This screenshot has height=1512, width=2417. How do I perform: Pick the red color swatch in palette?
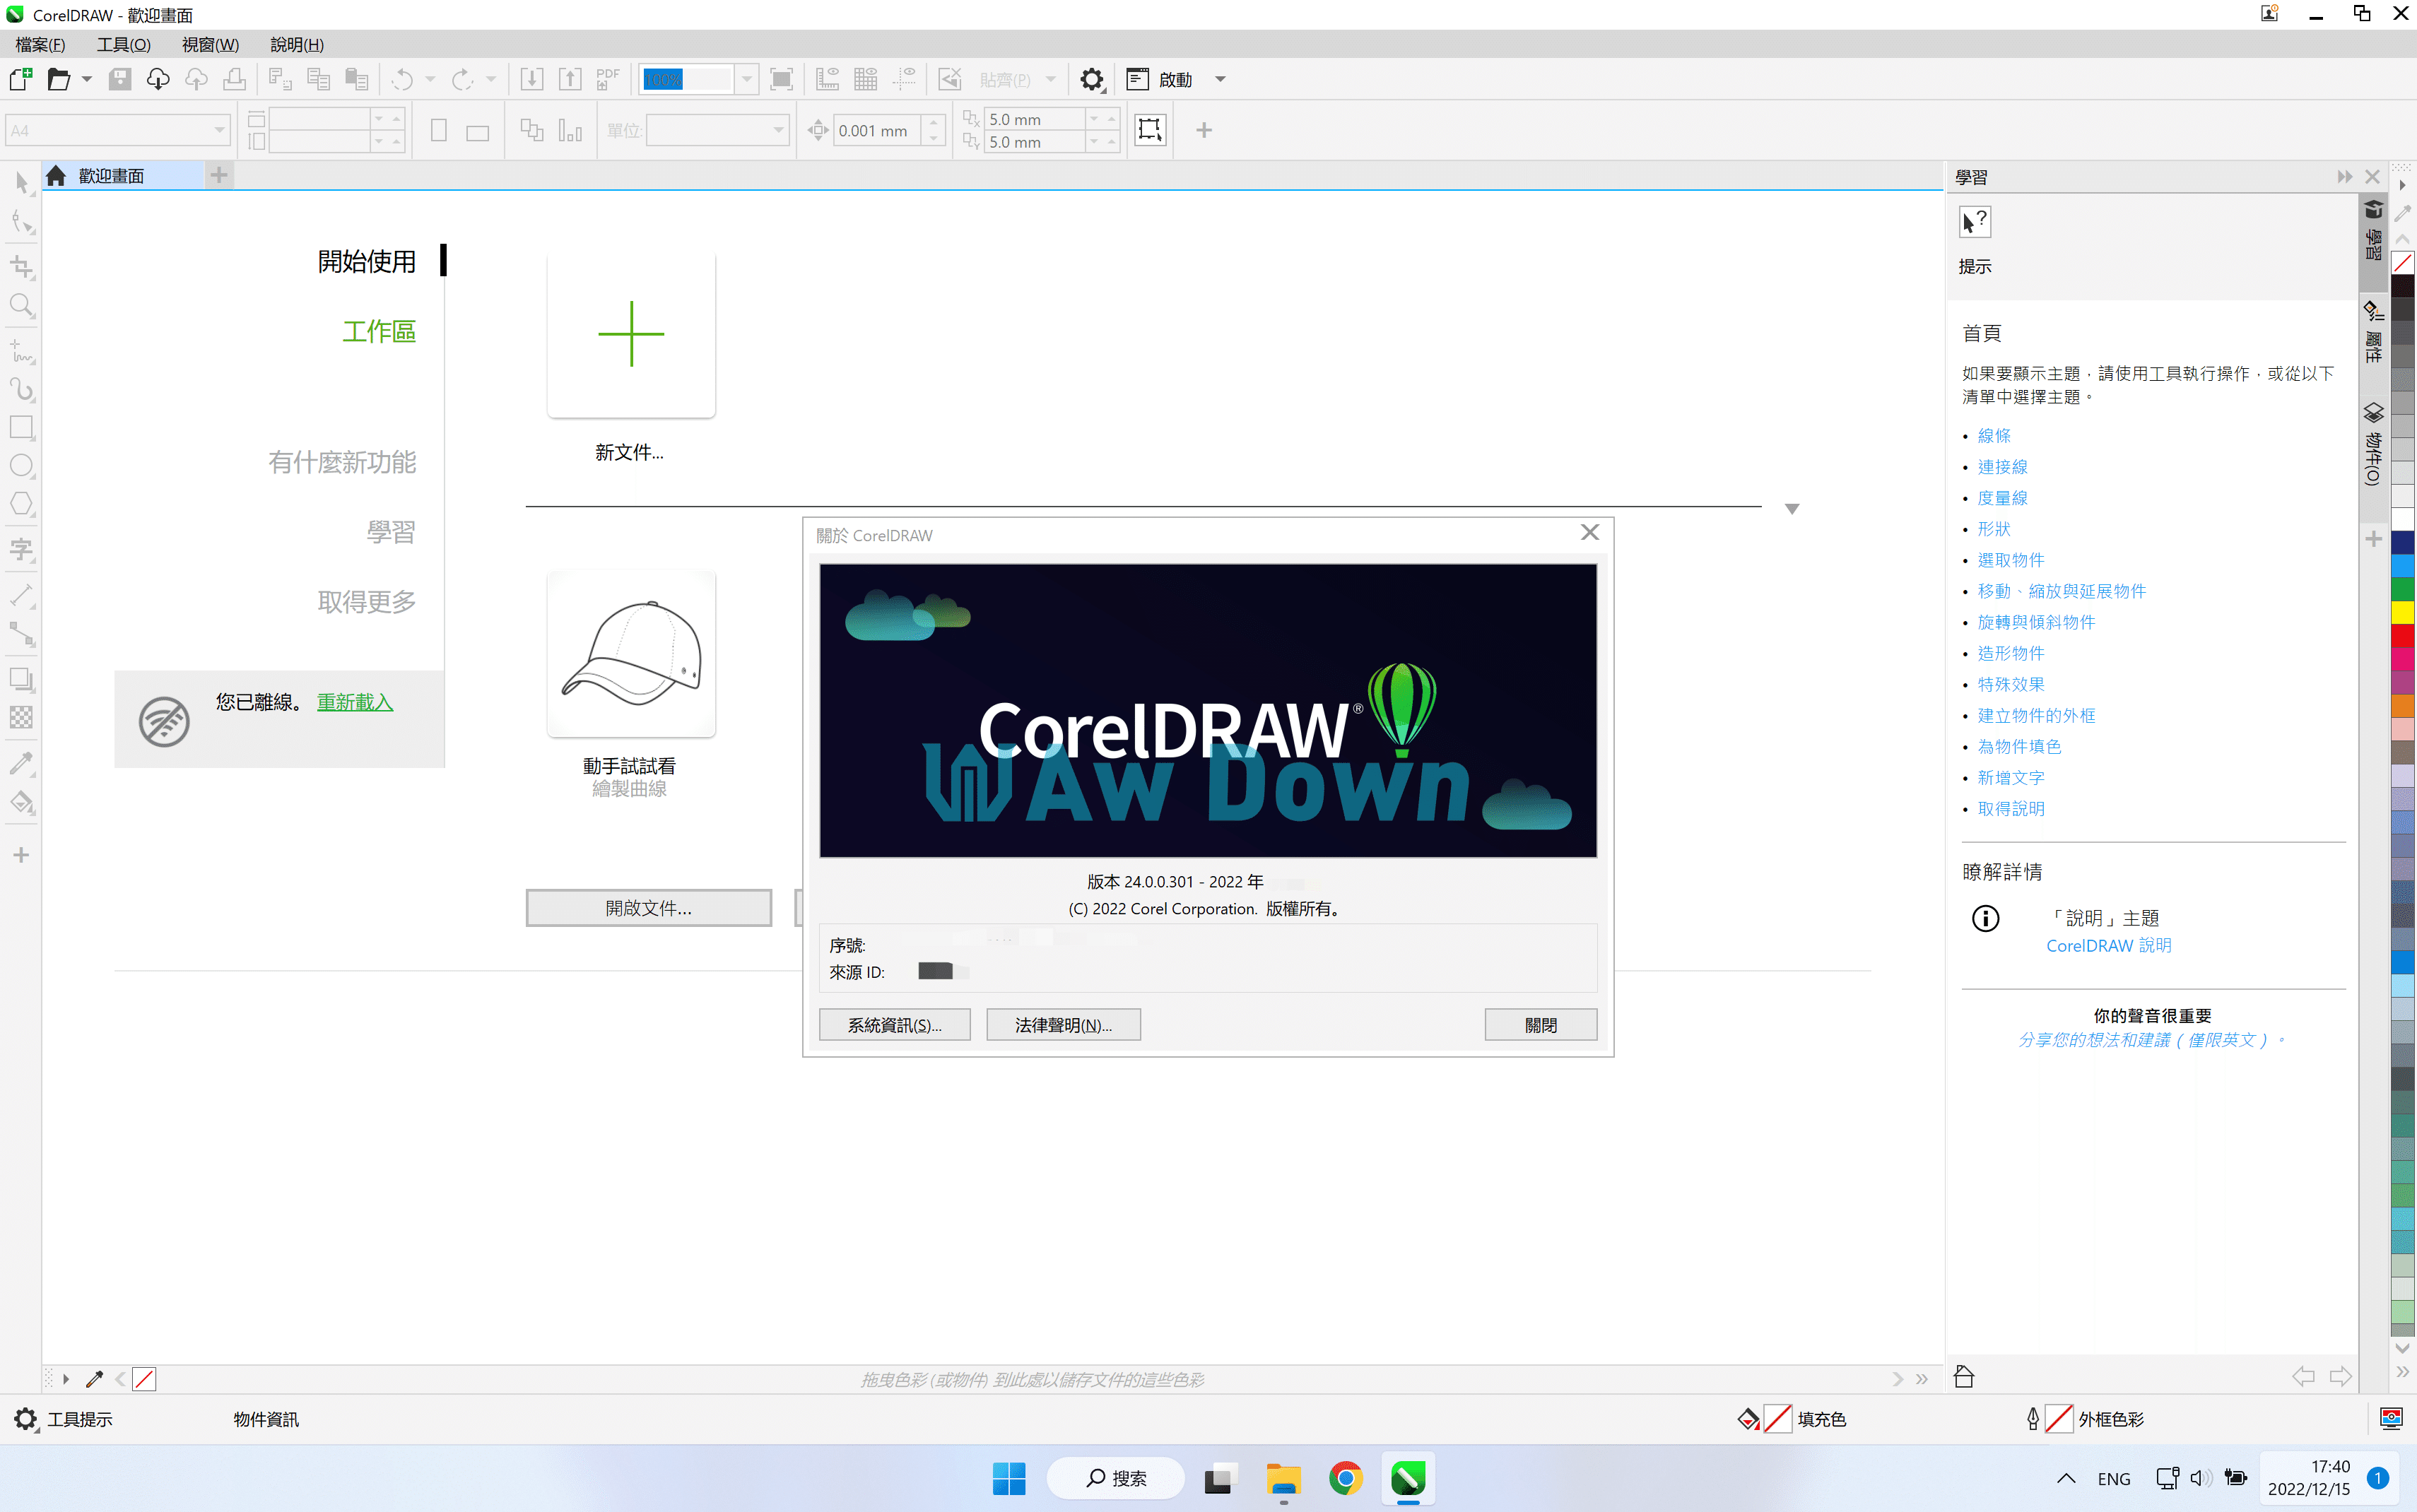pos(2402,636)
